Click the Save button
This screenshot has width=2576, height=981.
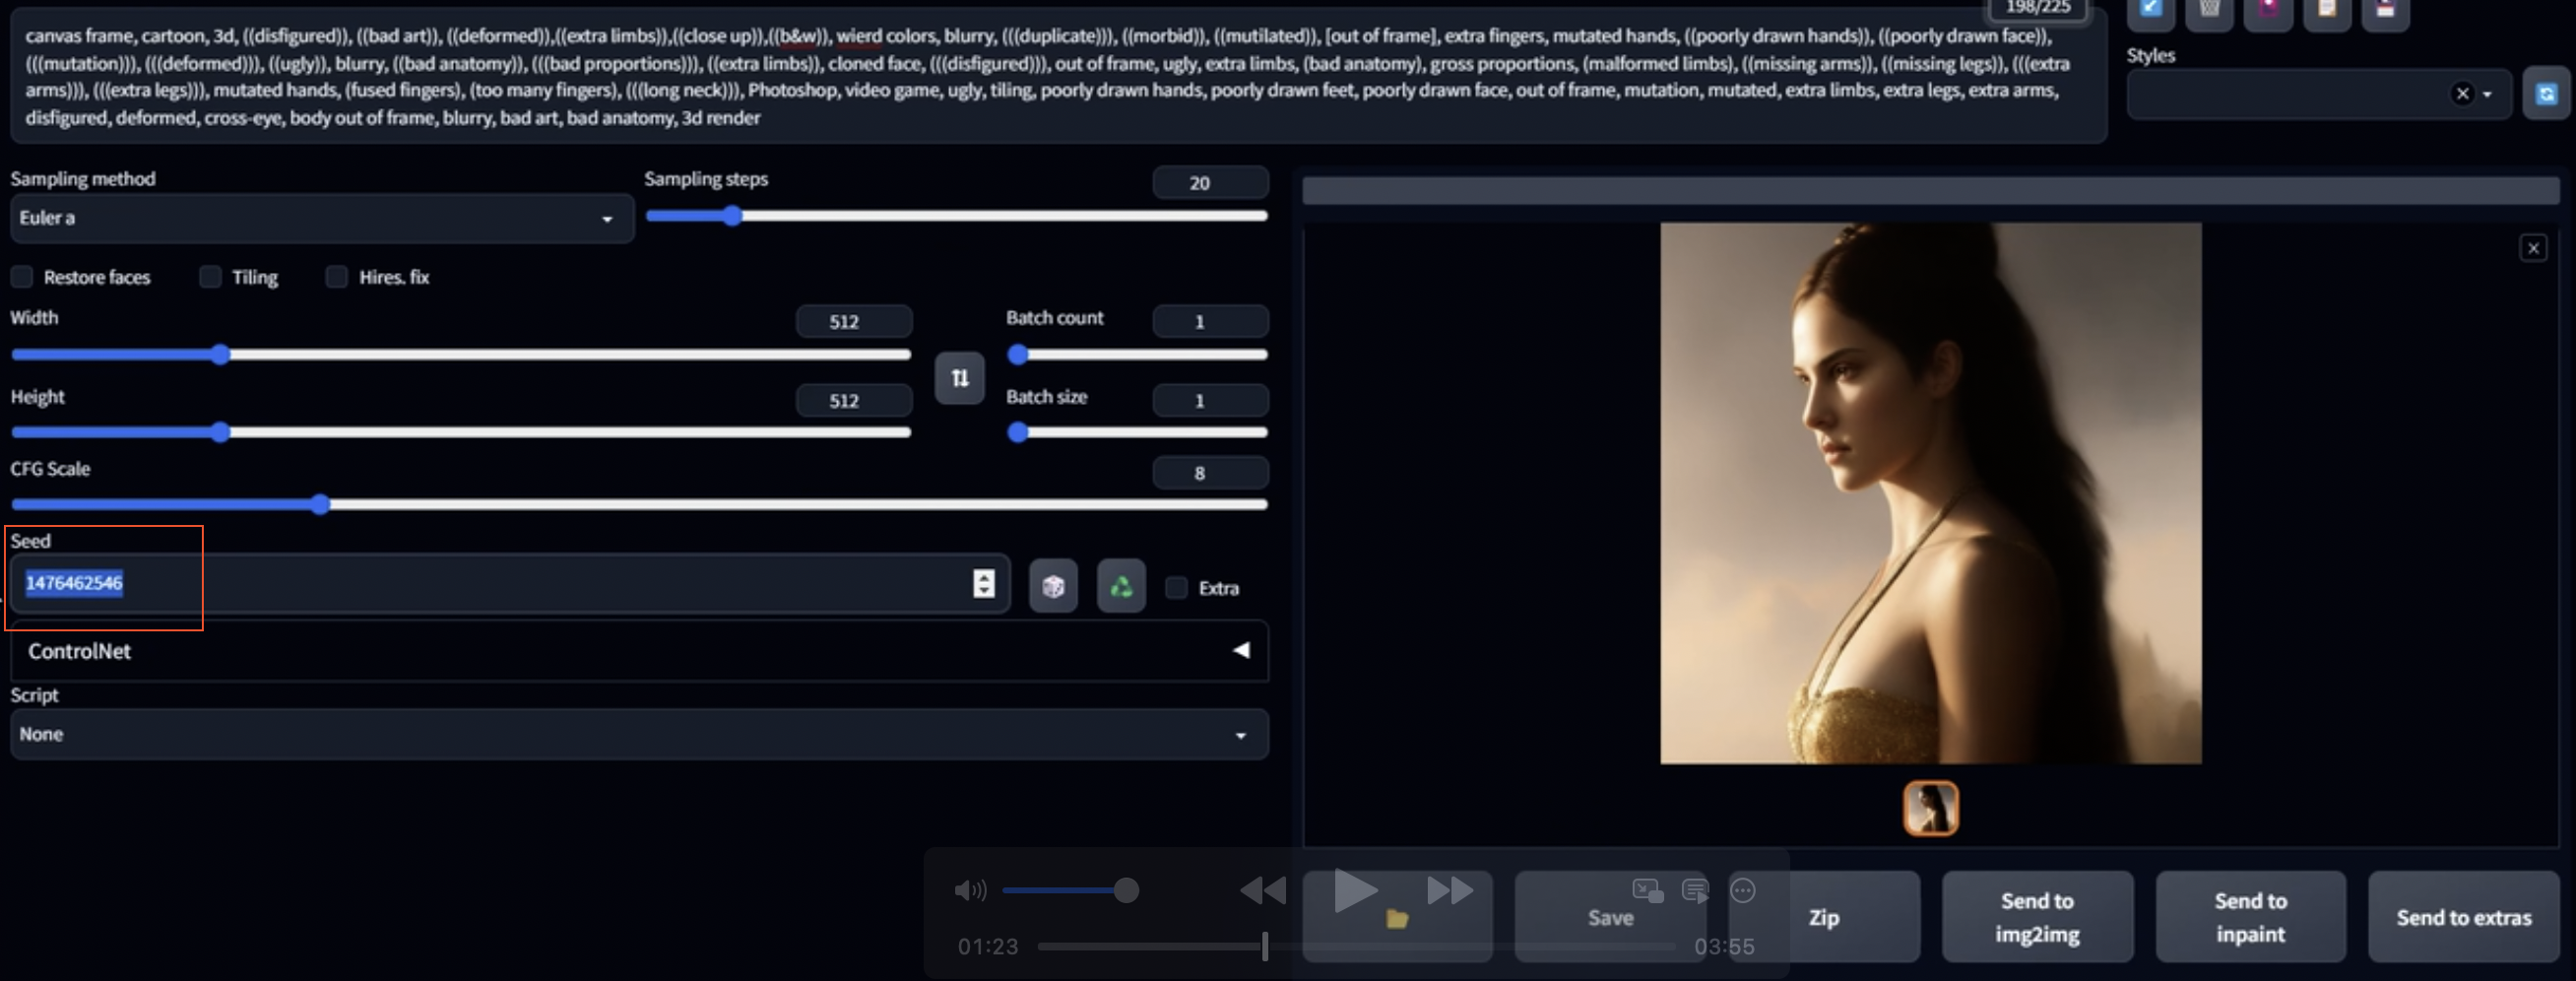(x=1610, y=917)
